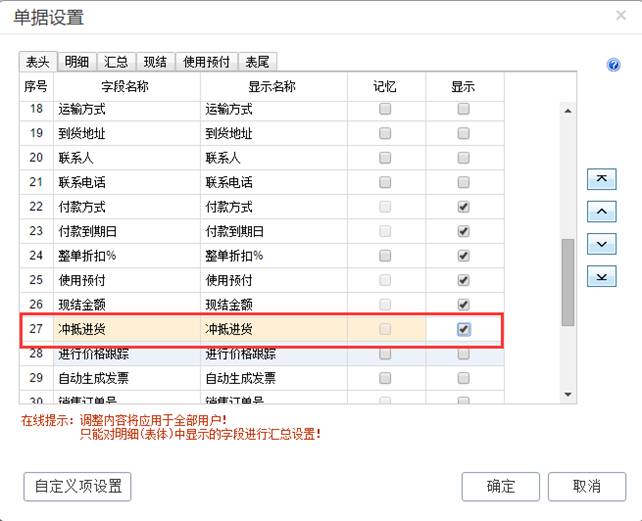The image size is (642, 521).
Task: Toggle 记忆 checkbox for 联系人
Action: pyautogui.click(x=385, y=157)
